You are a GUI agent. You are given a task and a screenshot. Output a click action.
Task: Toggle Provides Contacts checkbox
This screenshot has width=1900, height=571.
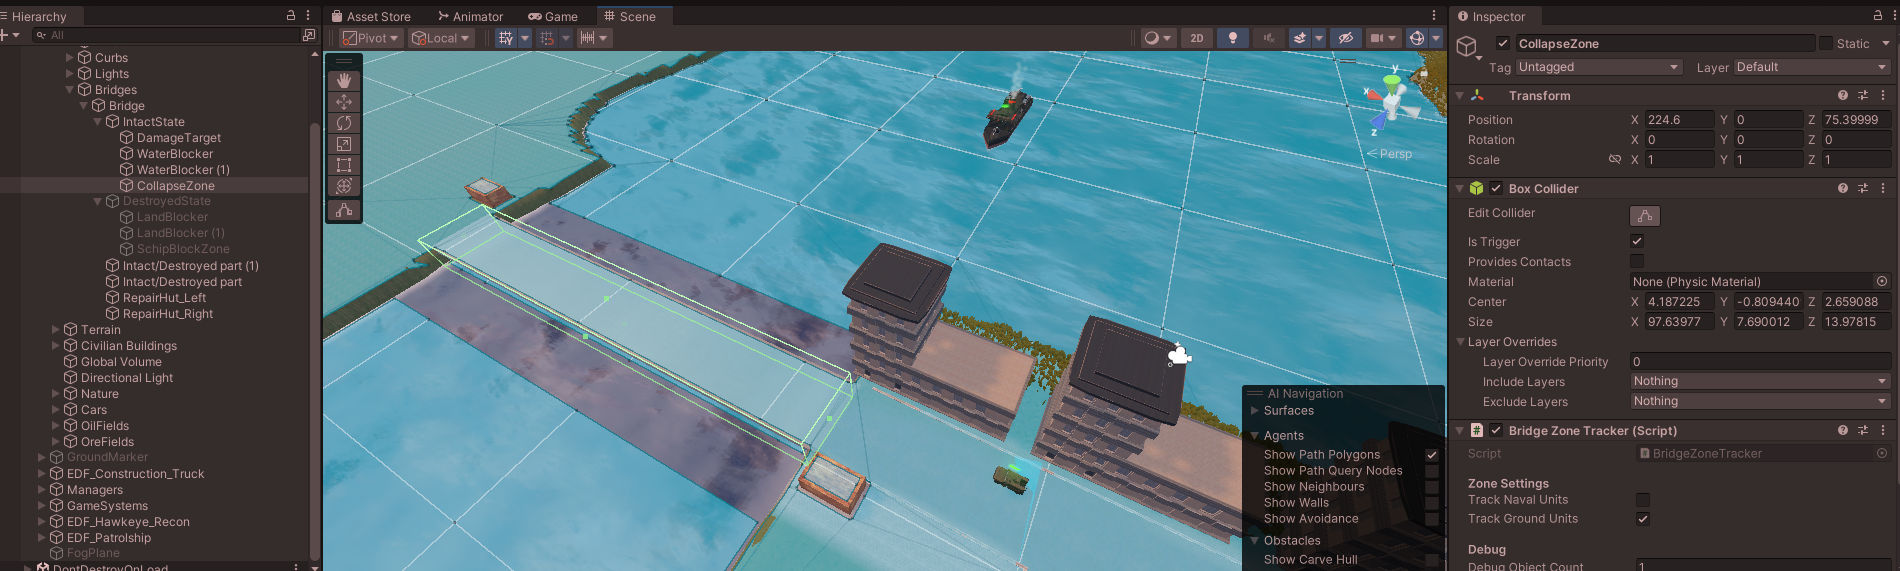tap(1637, 261)
